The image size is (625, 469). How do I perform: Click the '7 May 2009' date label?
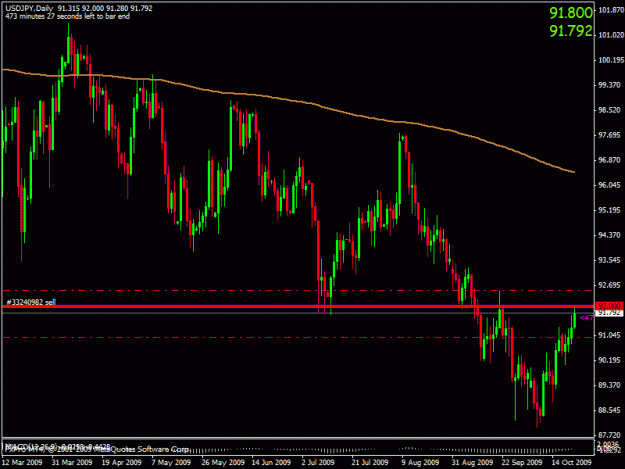coord(171,462)
